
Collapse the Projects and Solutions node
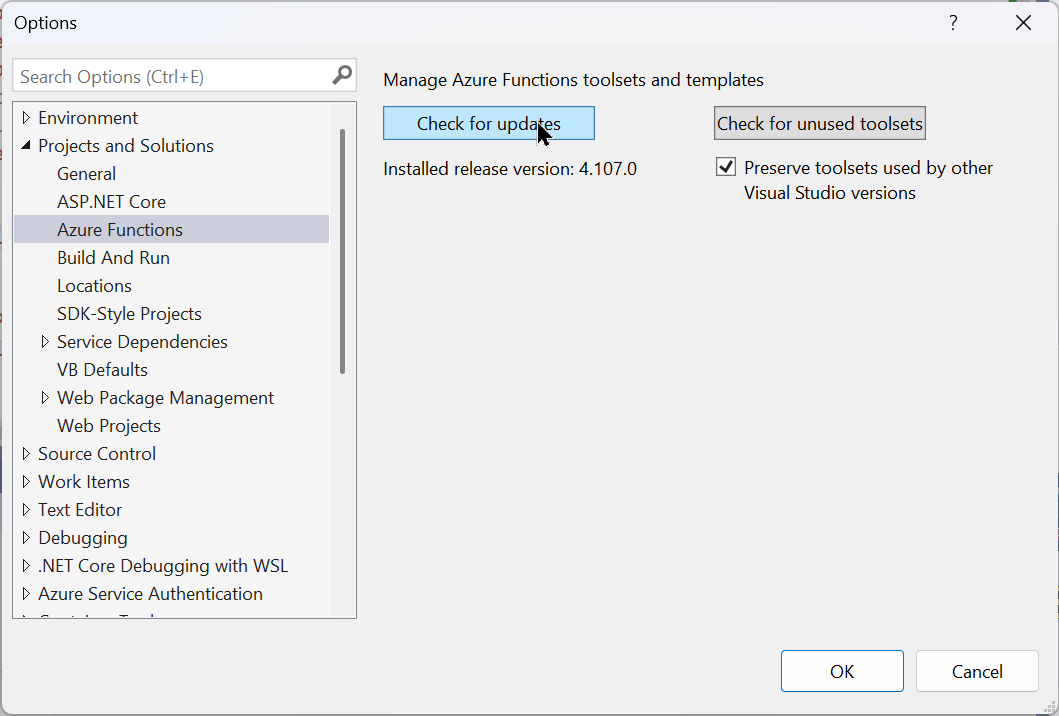[26, 145]
